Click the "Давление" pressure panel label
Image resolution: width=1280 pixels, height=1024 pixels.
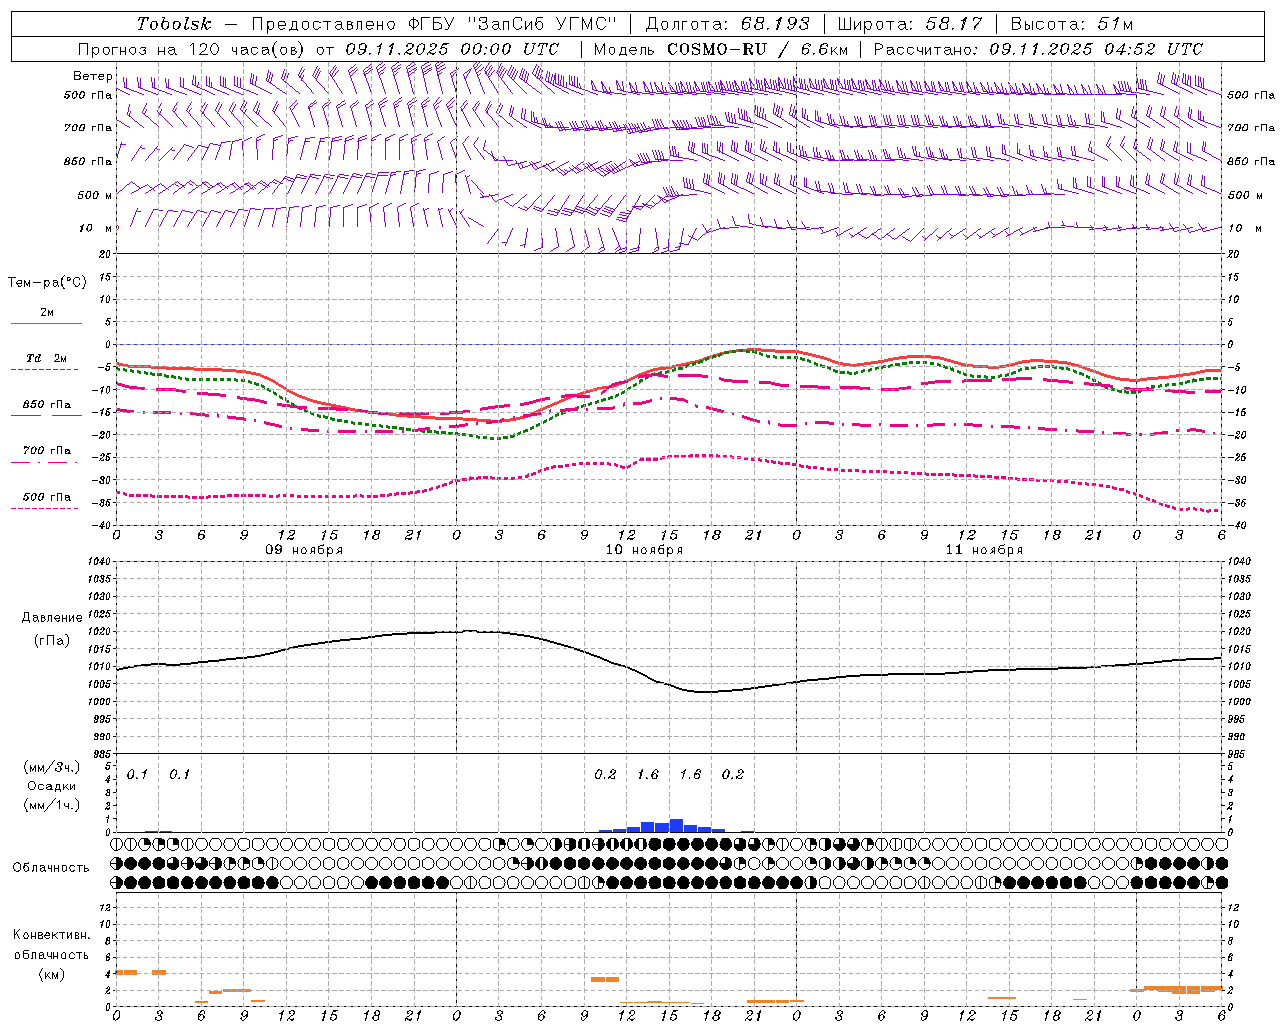[52, 618]
